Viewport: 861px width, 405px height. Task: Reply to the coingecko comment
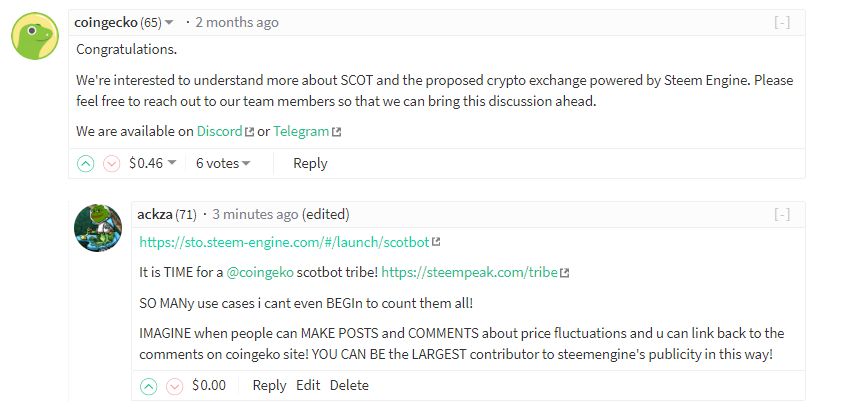click(x=310, y=163)
